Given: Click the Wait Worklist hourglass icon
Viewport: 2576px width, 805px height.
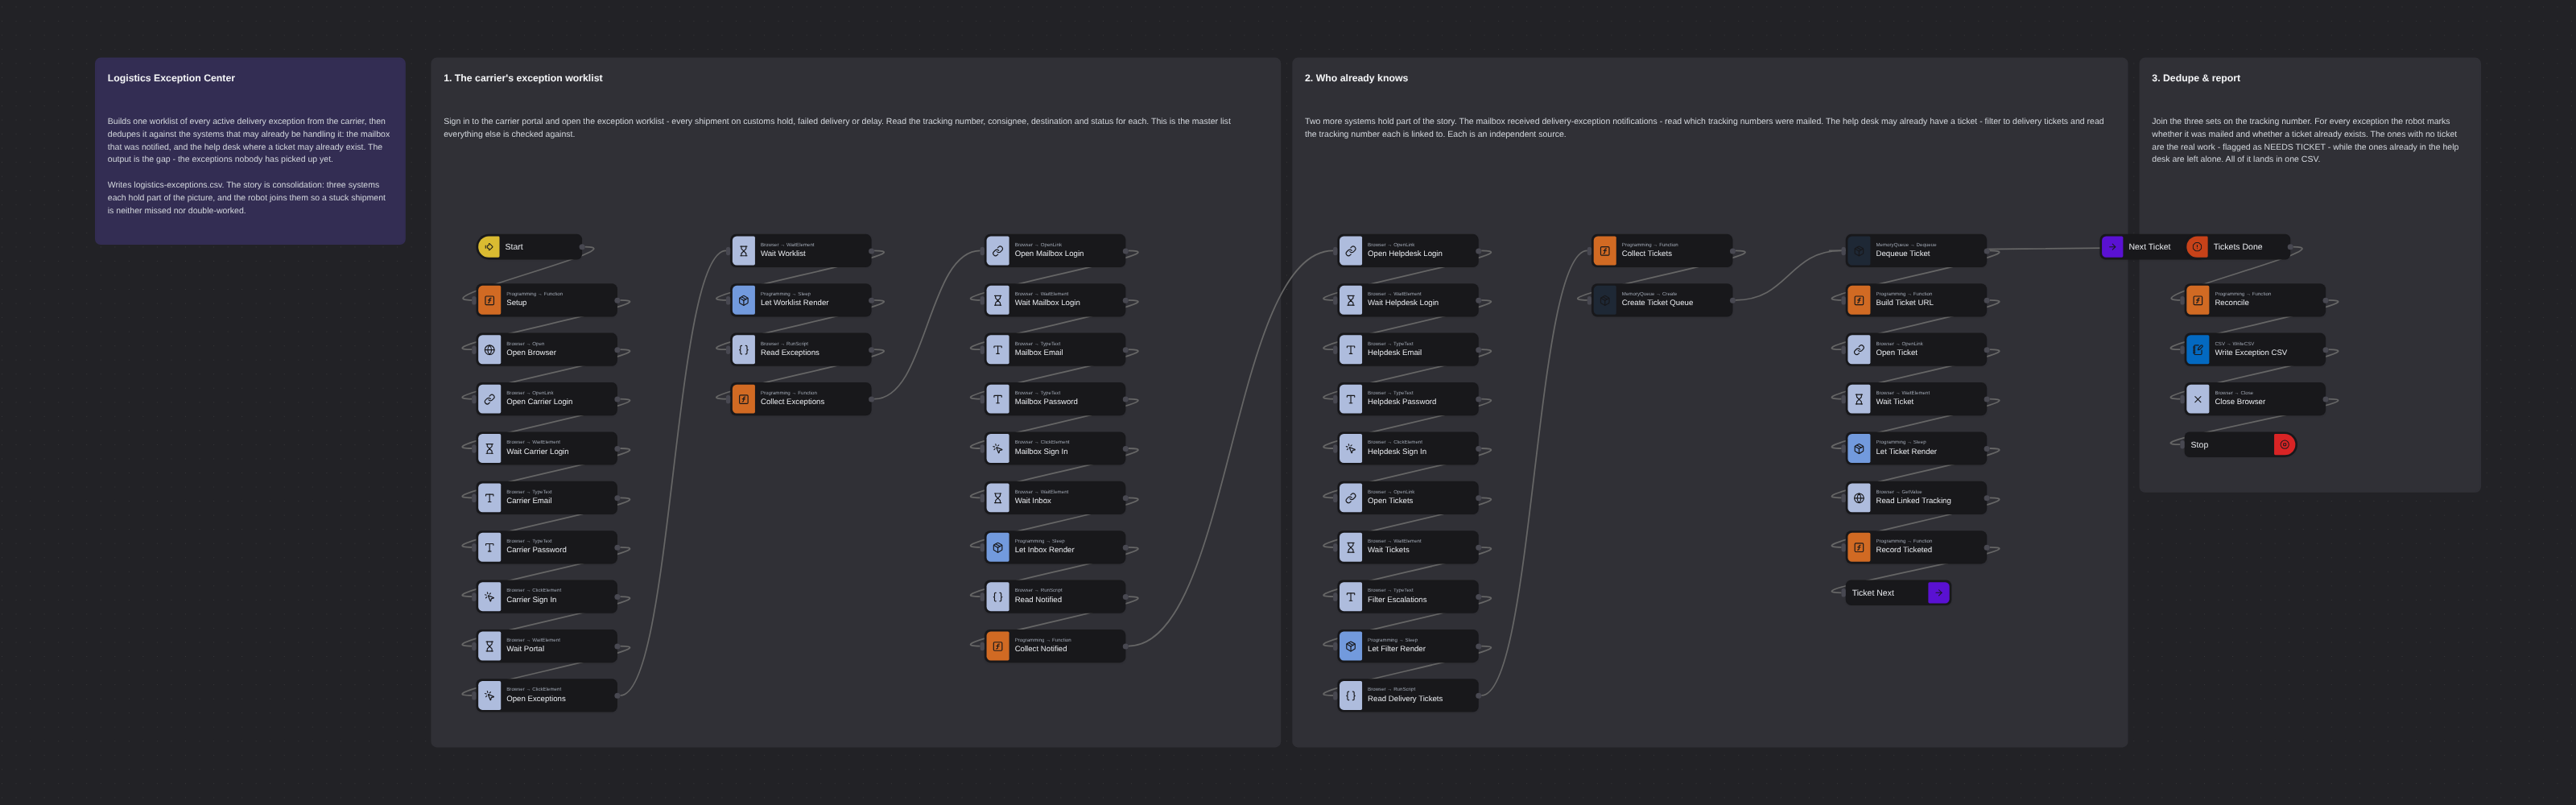Looking at the screenshot, I should 743,251.
